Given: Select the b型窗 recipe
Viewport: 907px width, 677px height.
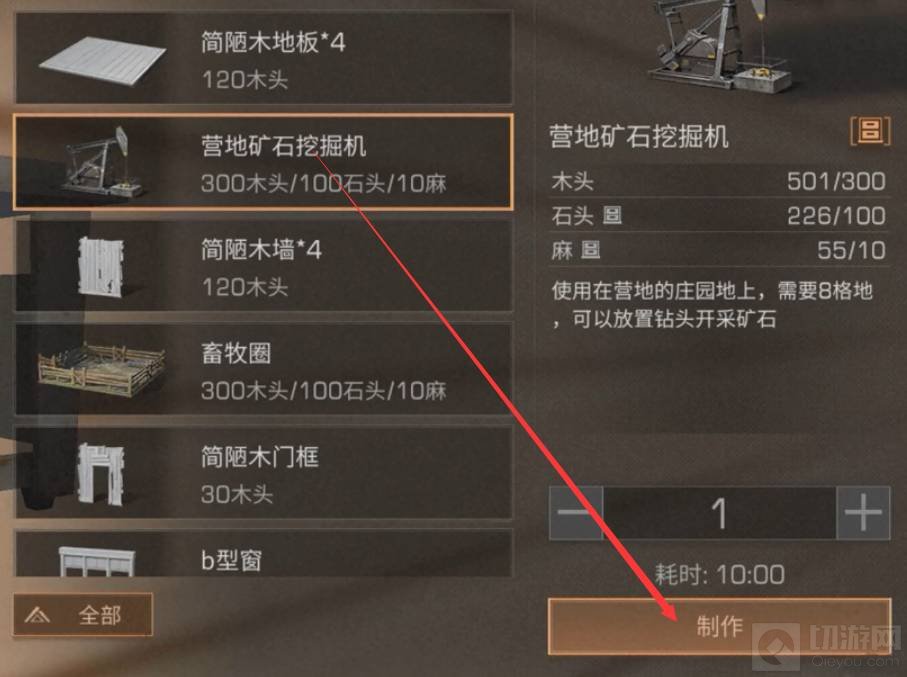Looking at the screenshot, I should (264, 553).
